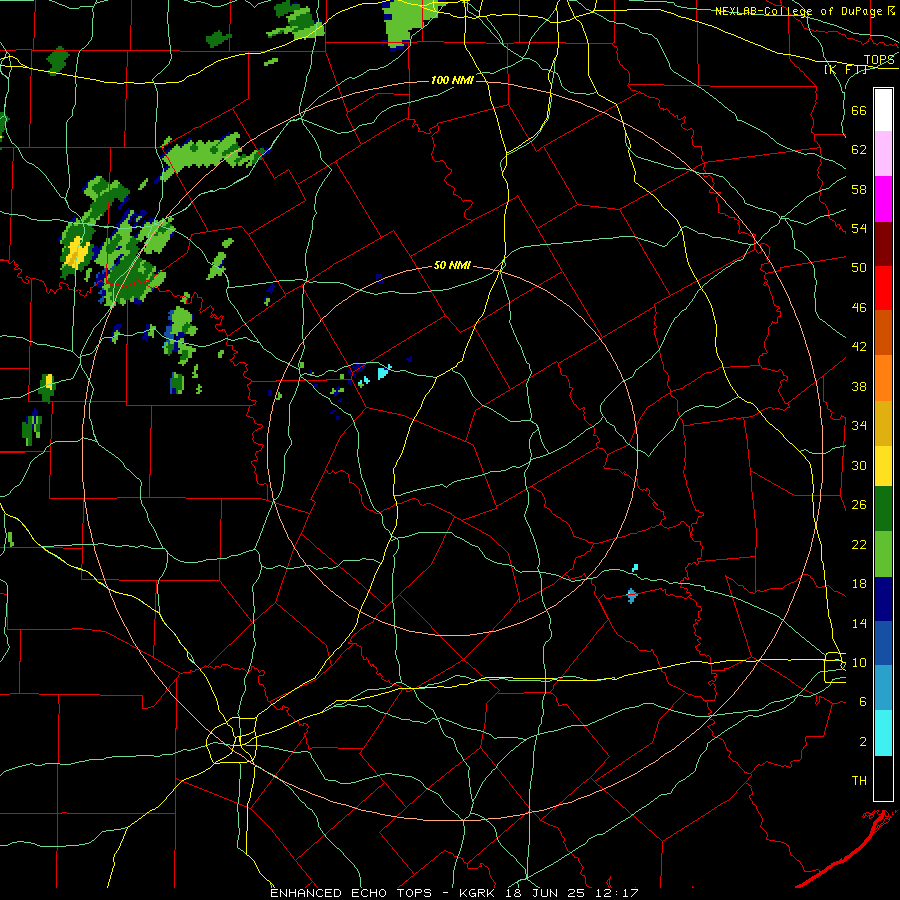The image size is (900, 900).
Task: Click the medium blue legend swatch near 10
Action: 883,643
